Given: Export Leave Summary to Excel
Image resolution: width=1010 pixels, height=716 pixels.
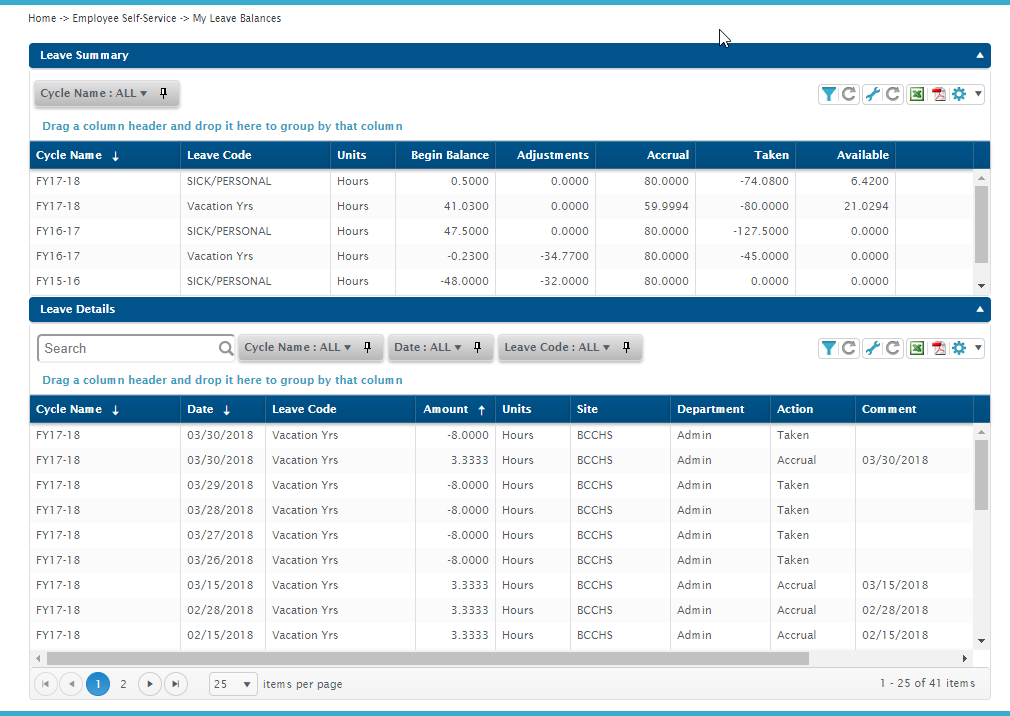Looking at the screenshot, I should (x=917, y=94).
